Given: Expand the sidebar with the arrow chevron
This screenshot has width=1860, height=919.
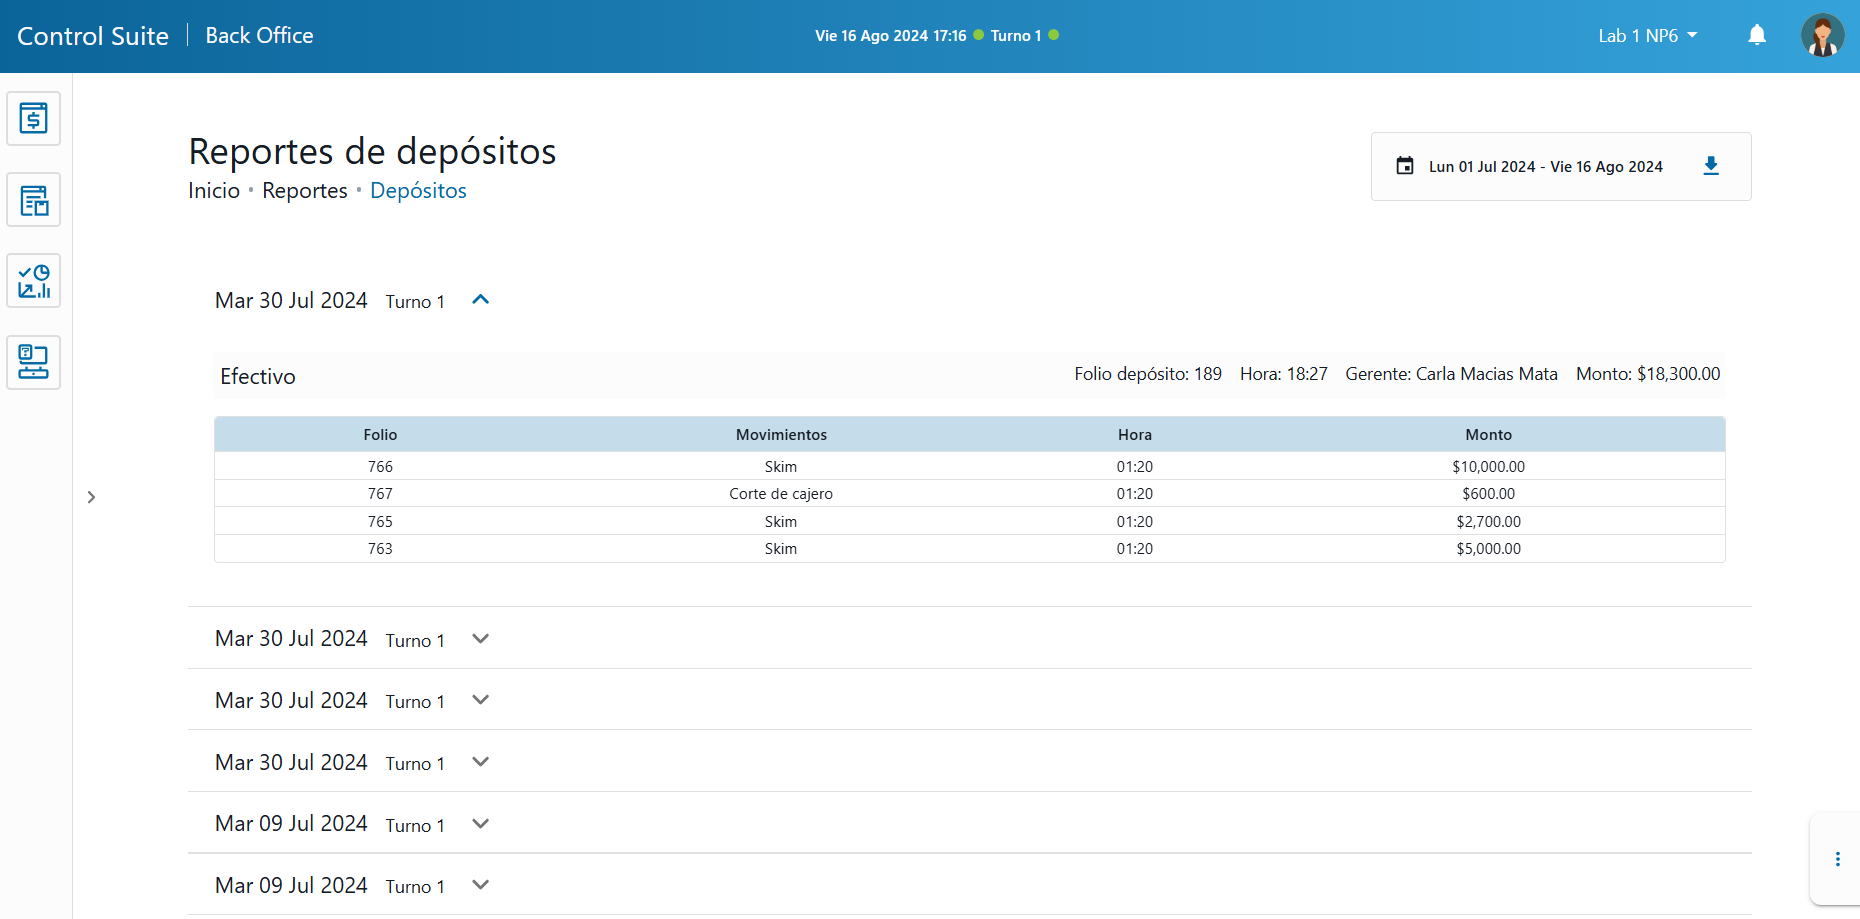Looking at the screenshot, I should point(91,497).
